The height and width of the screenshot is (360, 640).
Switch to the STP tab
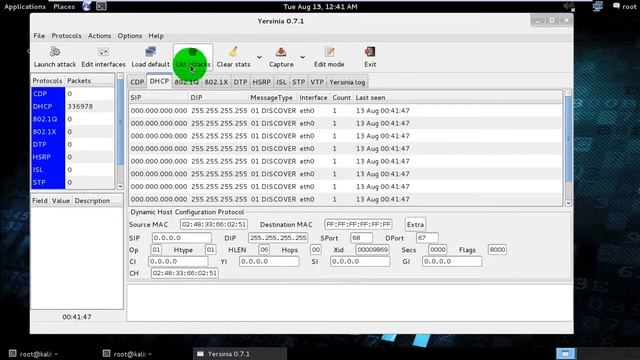coord(298,82)
